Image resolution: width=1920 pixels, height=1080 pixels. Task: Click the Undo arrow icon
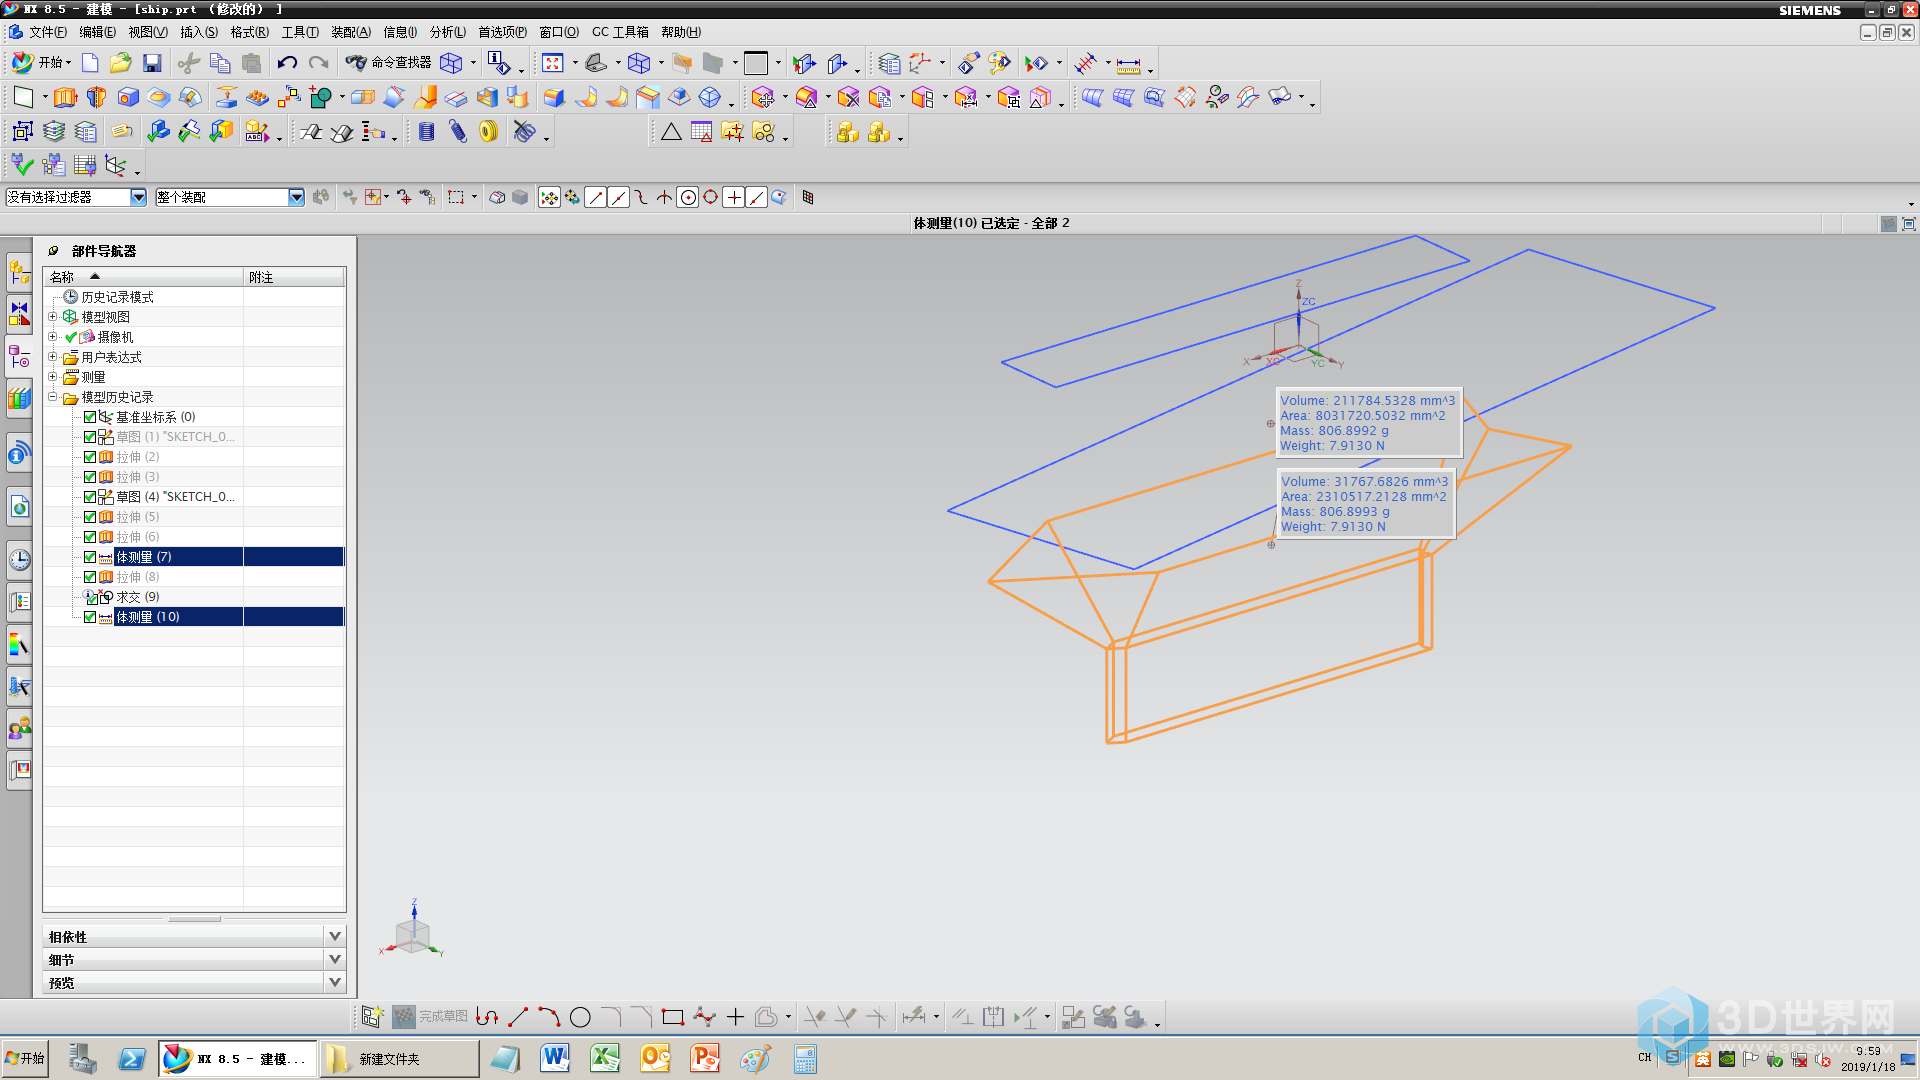pyautogui.click(x=287, y=63)
